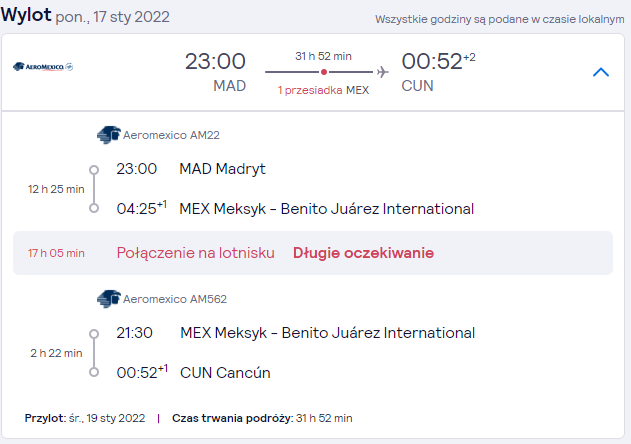Click the MEX arrival stop circle at 04:25
This screenshot has width=631, height=444.
click(x=94, y=208)
